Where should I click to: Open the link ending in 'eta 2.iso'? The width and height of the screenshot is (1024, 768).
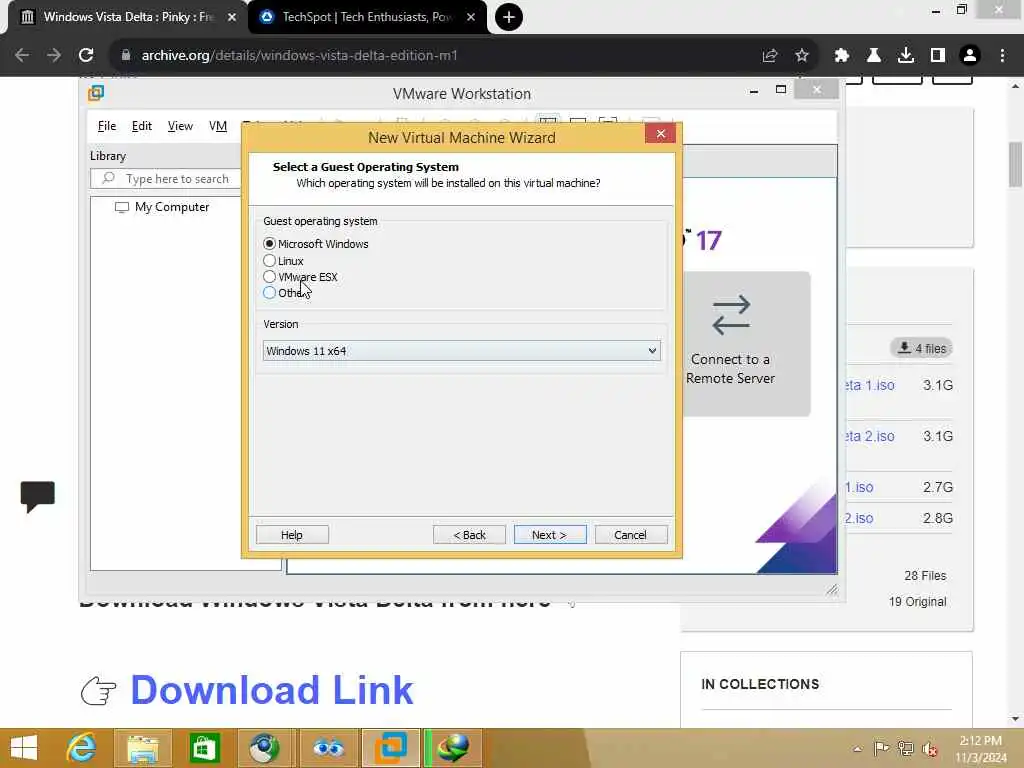pyautogui.click(x=870, y=436)
